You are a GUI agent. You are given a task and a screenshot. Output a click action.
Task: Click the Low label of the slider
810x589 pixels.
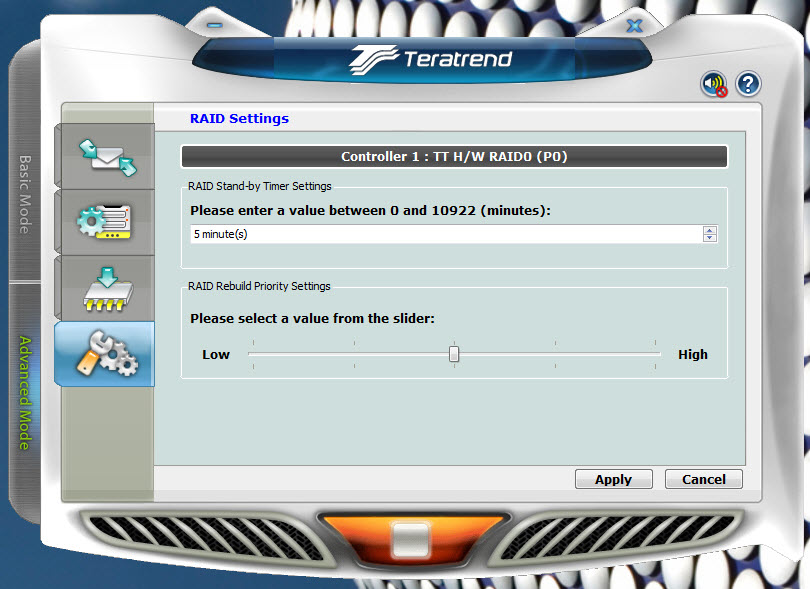pos(216,354)
